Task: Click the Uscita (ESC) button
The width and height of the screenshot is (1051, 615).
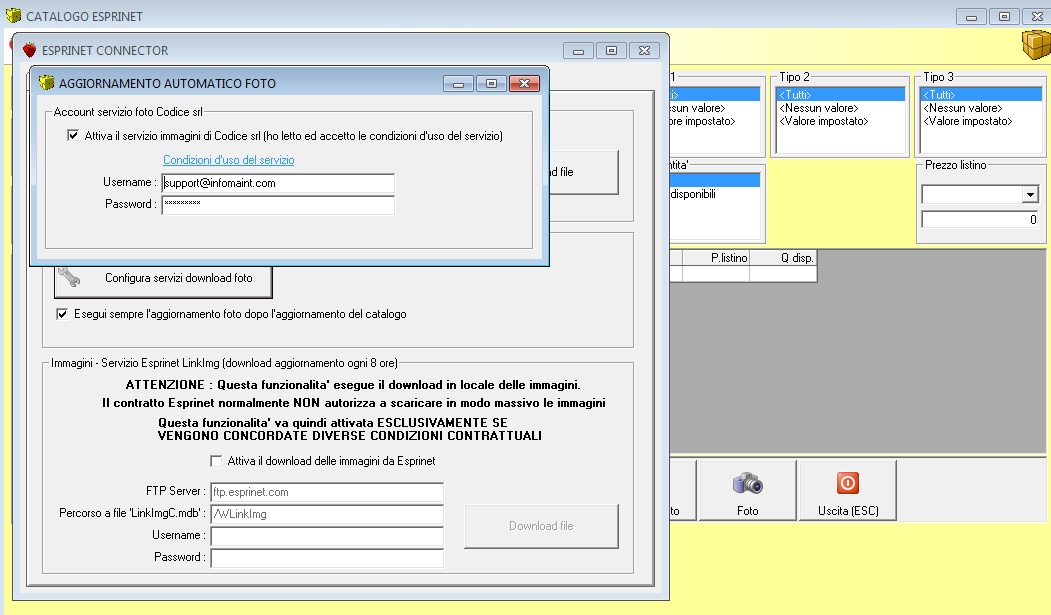Action: 848,490
